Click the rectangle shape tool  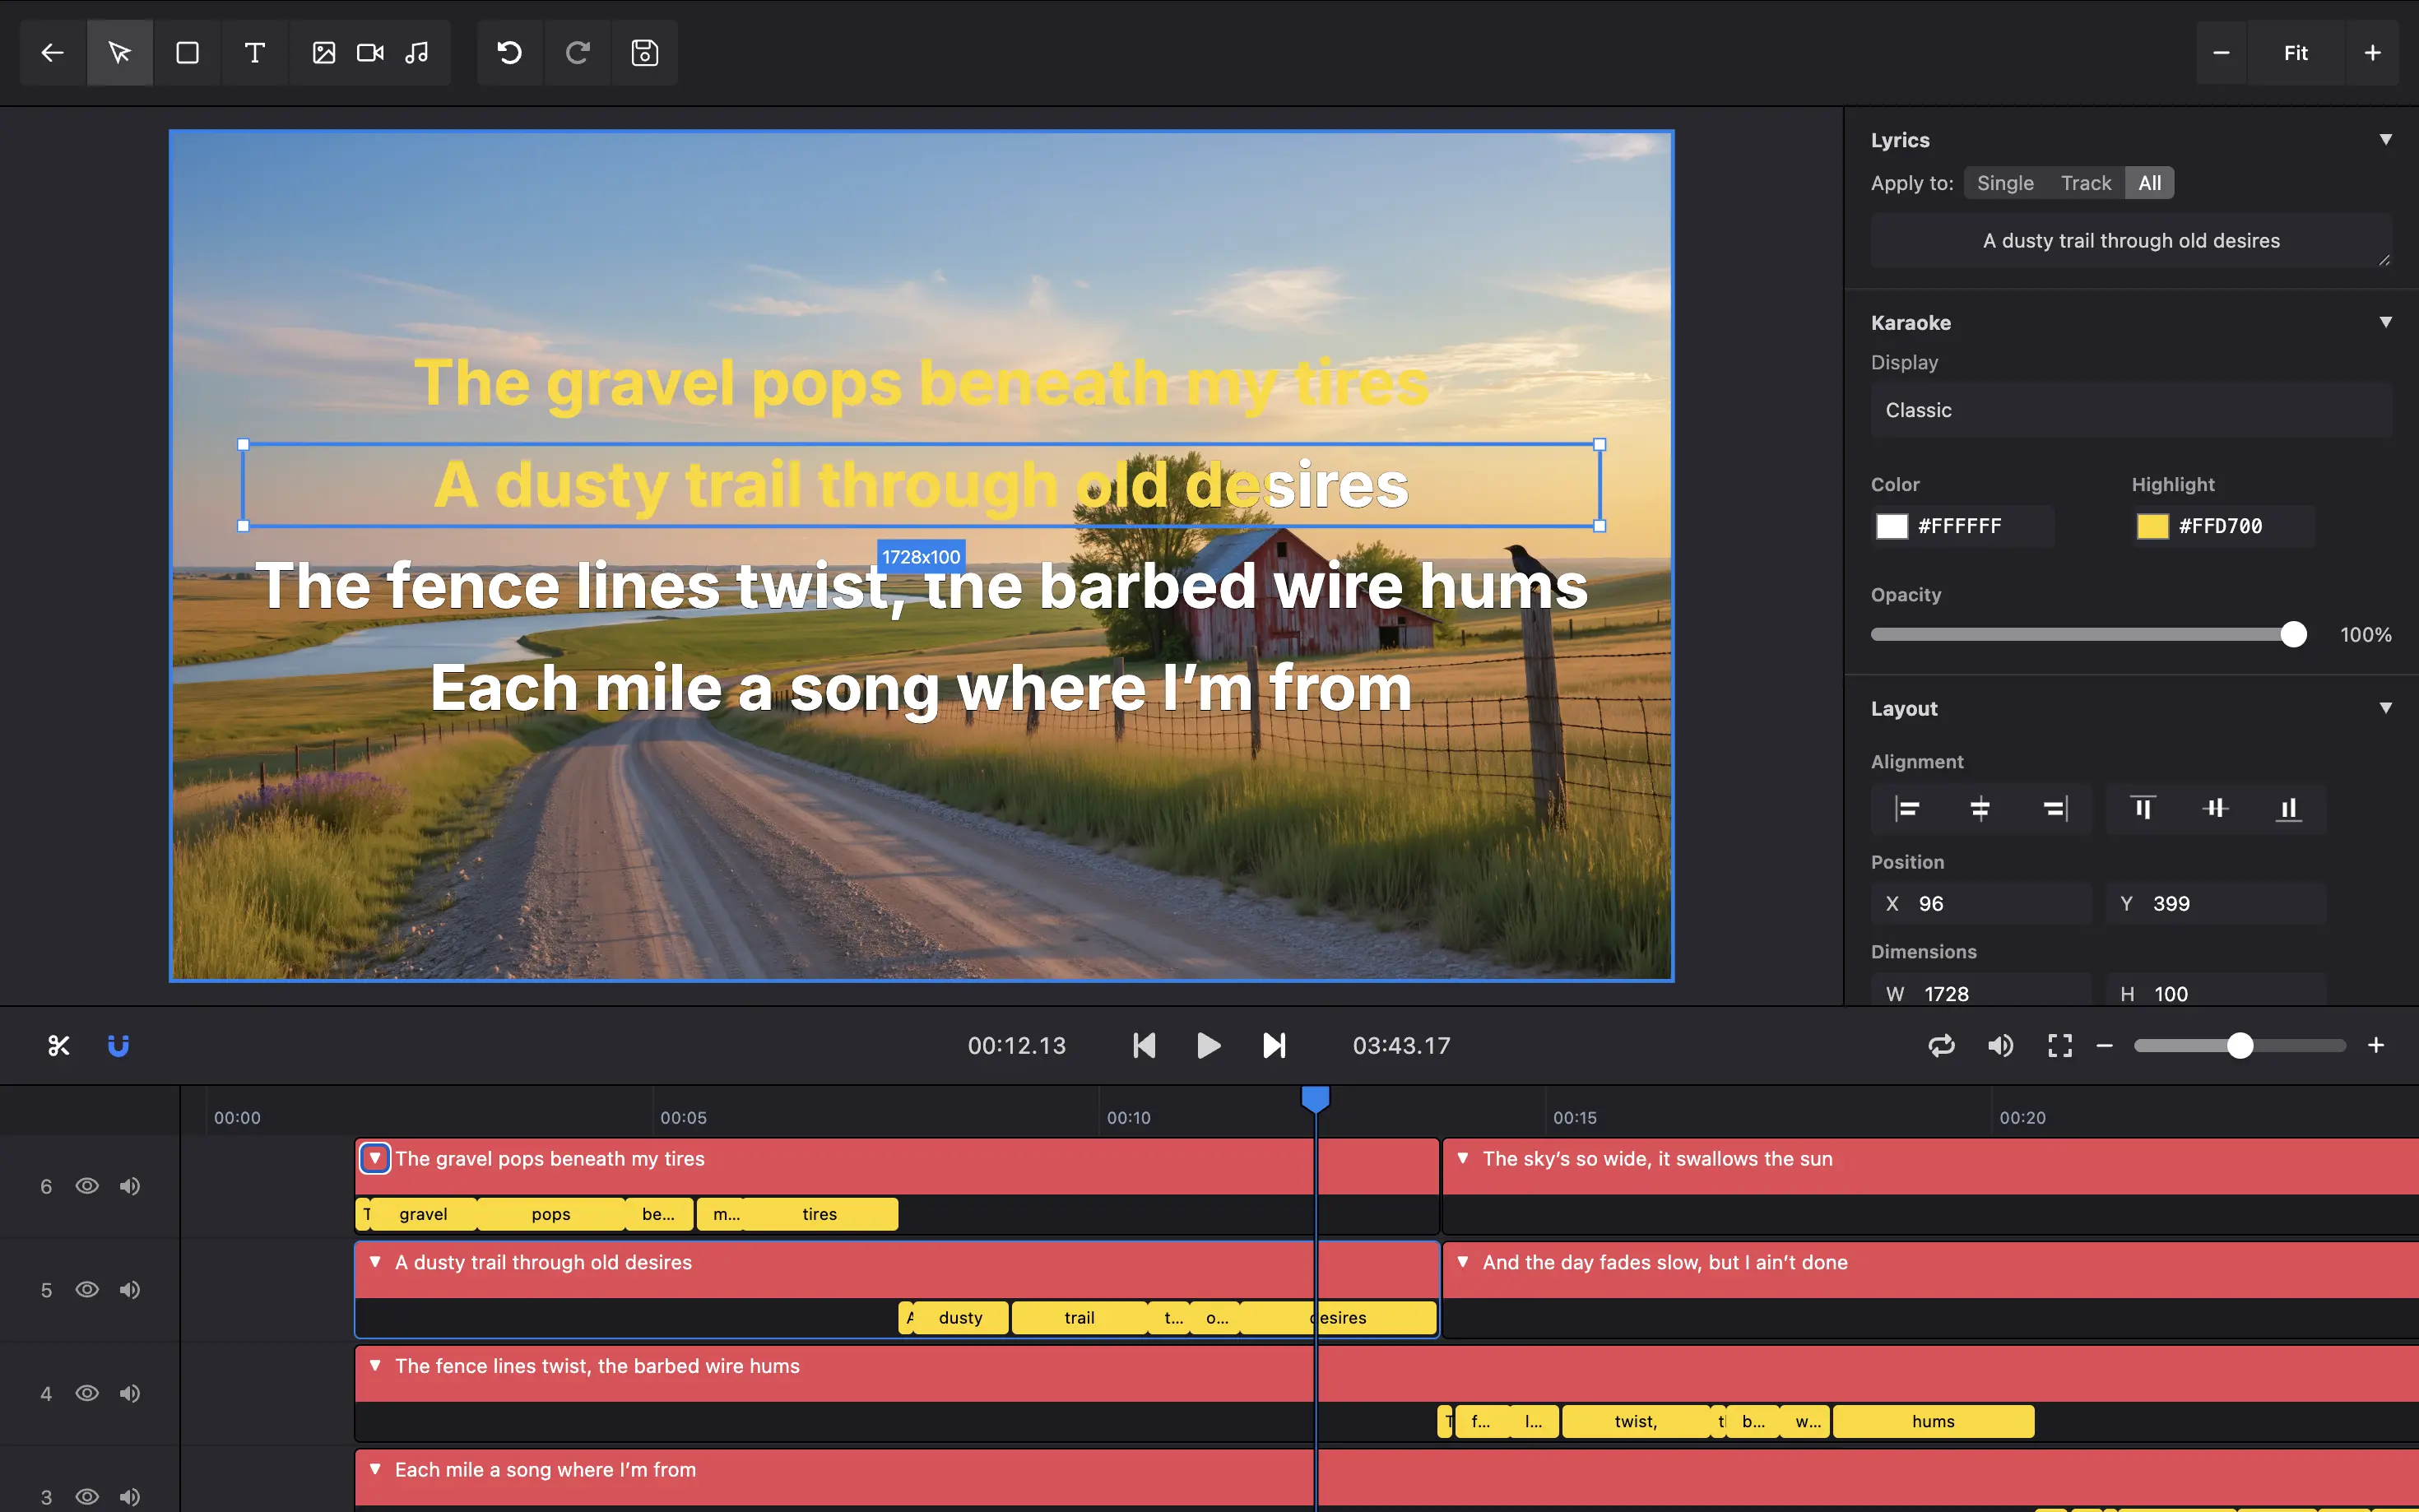pyautogui.click(x=187, y=53)
